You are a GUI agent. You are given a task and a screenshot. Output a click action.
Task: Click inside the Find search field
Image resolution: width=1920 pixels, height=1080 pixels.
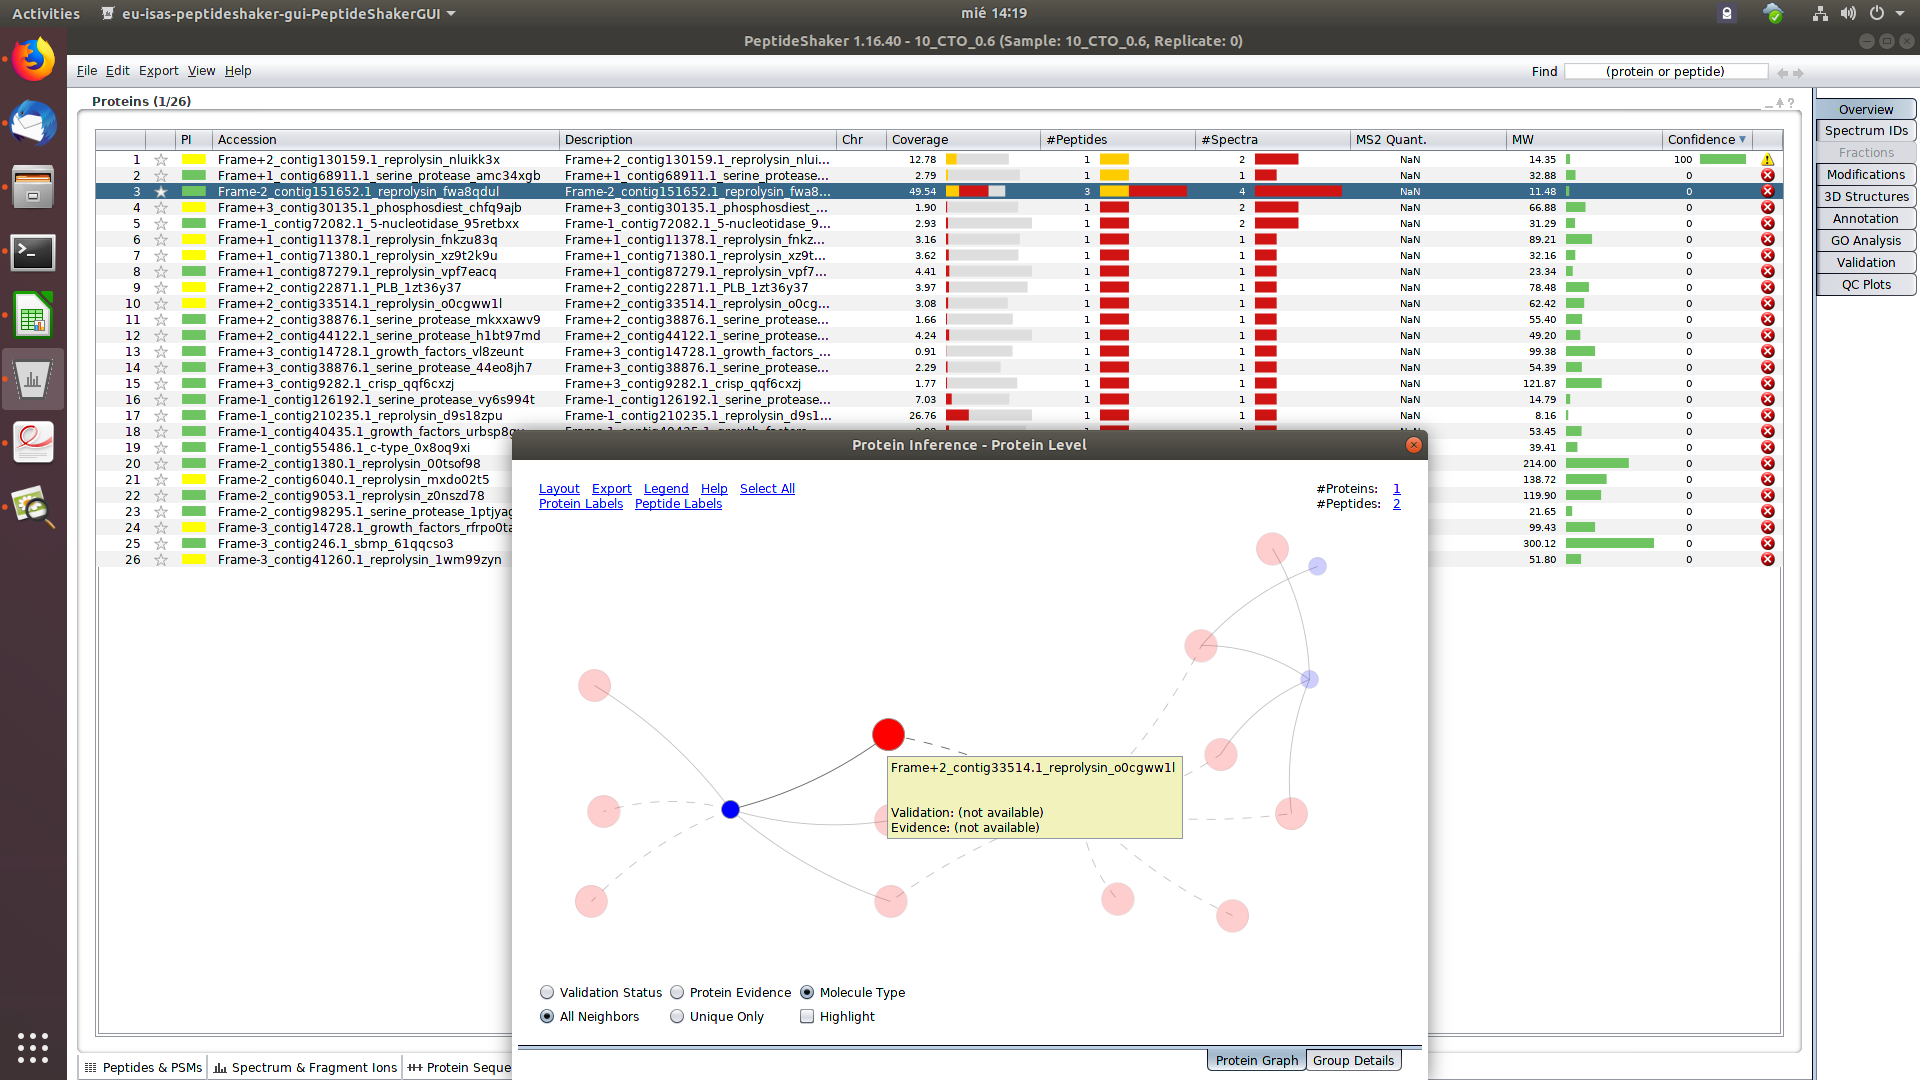click(x=1666, y=71)
